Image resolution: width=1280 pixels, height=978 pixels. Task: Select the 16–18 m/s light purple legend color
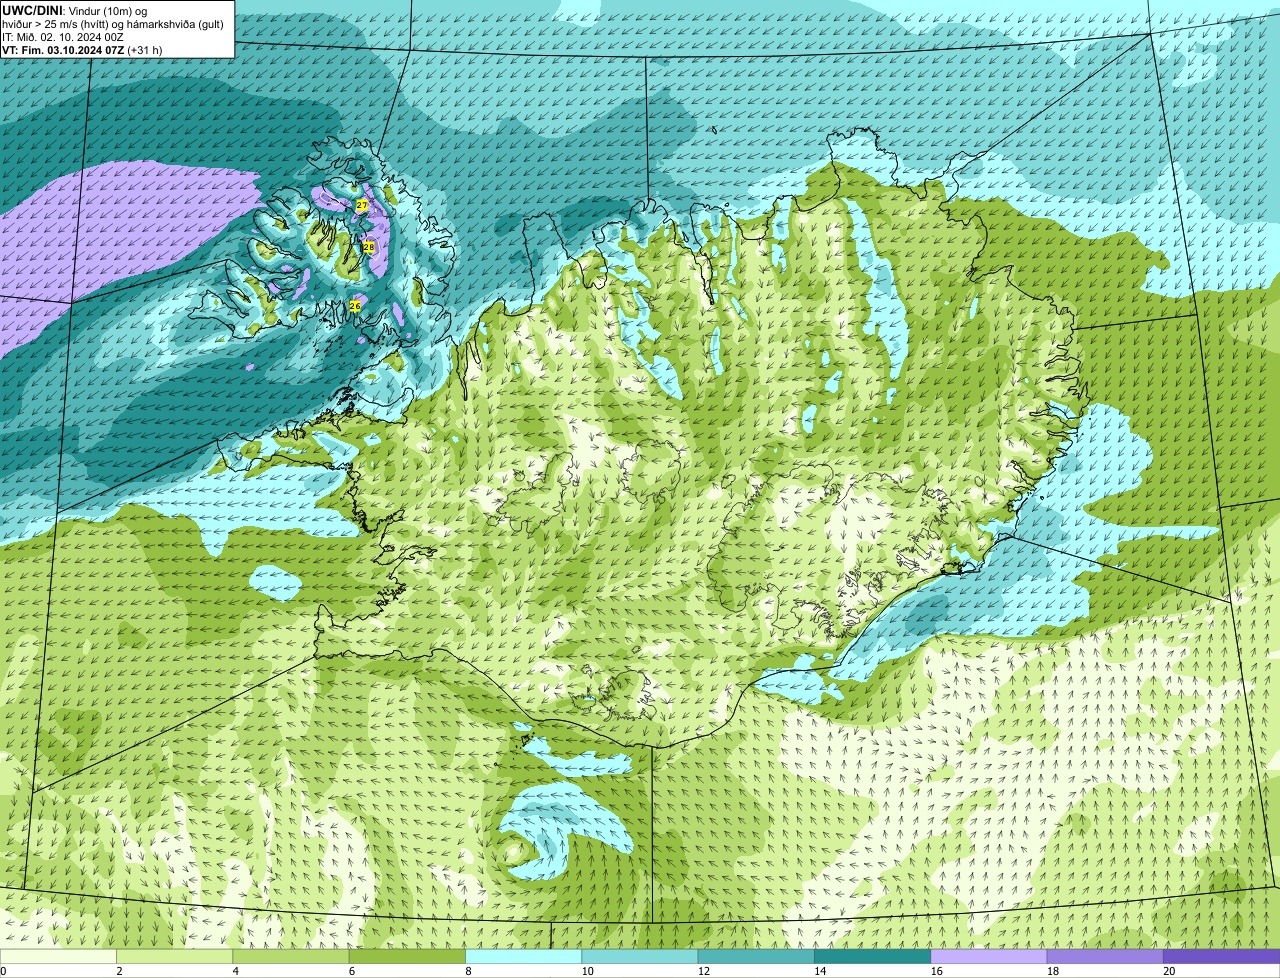point(989,957)
